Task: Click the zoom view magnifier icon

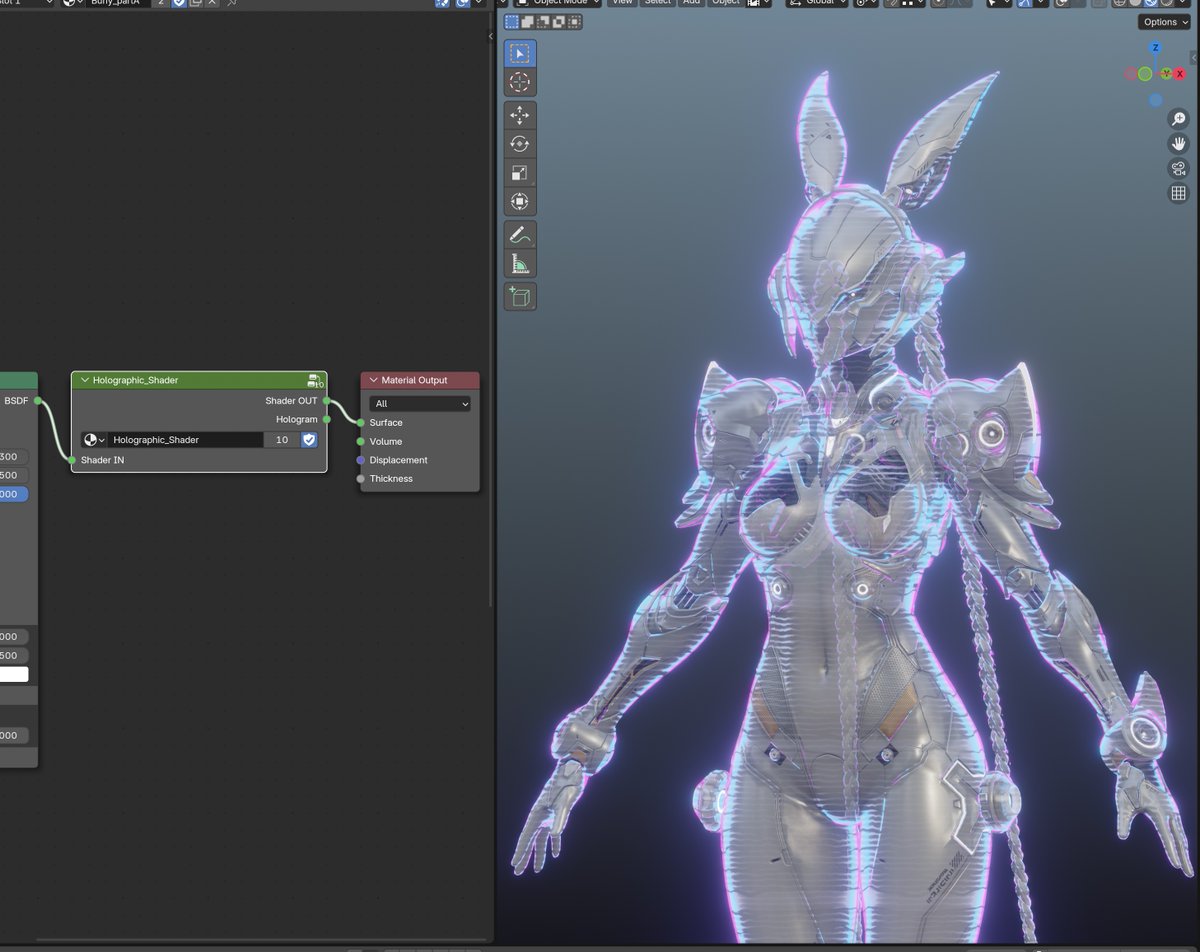Action: (x=1178, y=118)
